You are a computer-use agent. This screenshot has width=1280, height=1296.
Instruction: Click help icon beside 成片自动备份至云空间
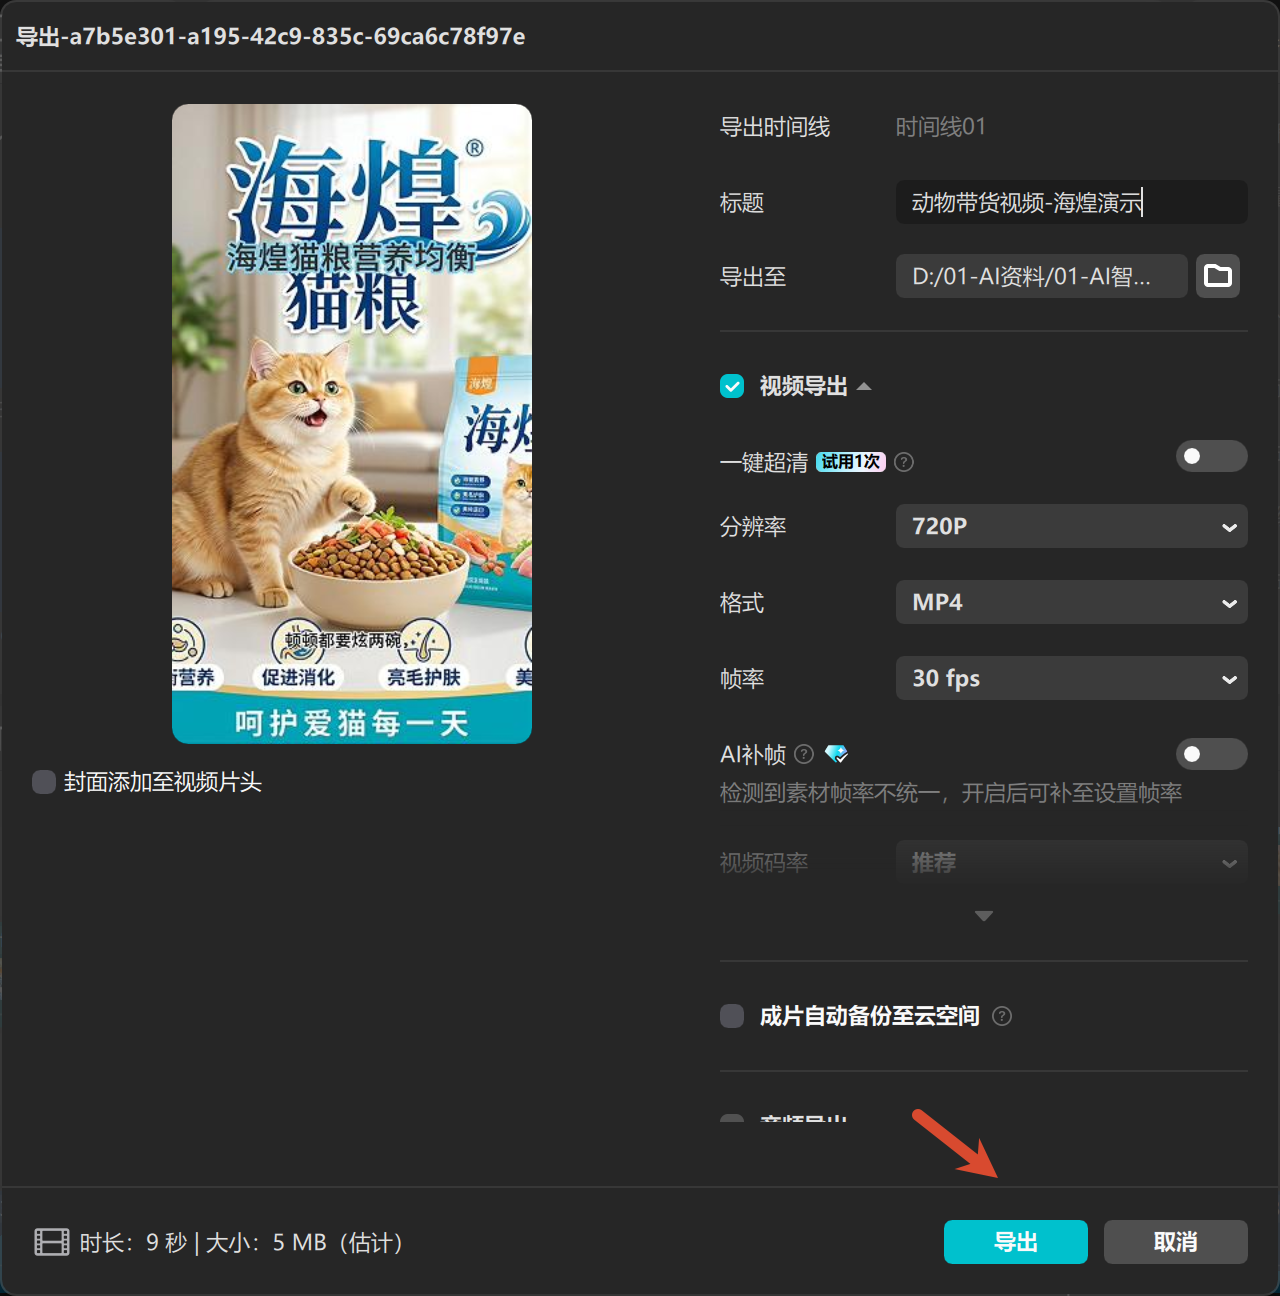pyautogui.click(x=1002, y=1016)
